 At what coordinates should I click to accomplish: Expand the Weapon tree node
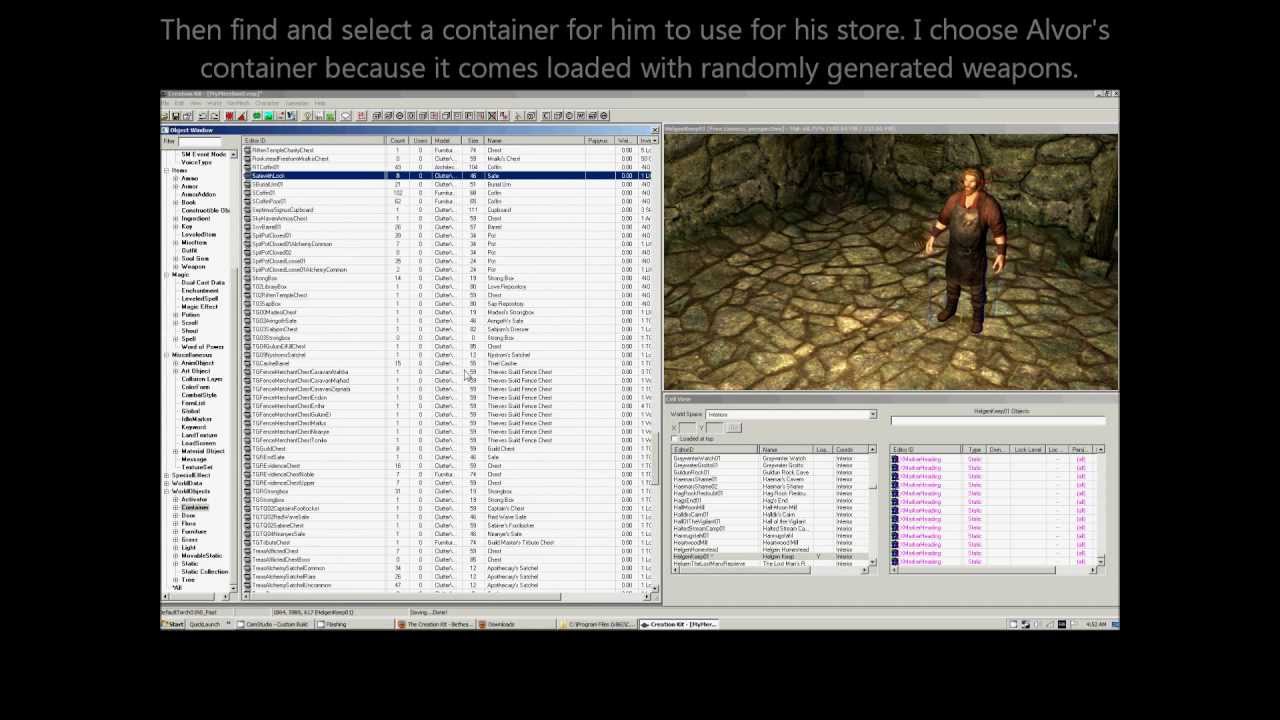click(176, 267)
